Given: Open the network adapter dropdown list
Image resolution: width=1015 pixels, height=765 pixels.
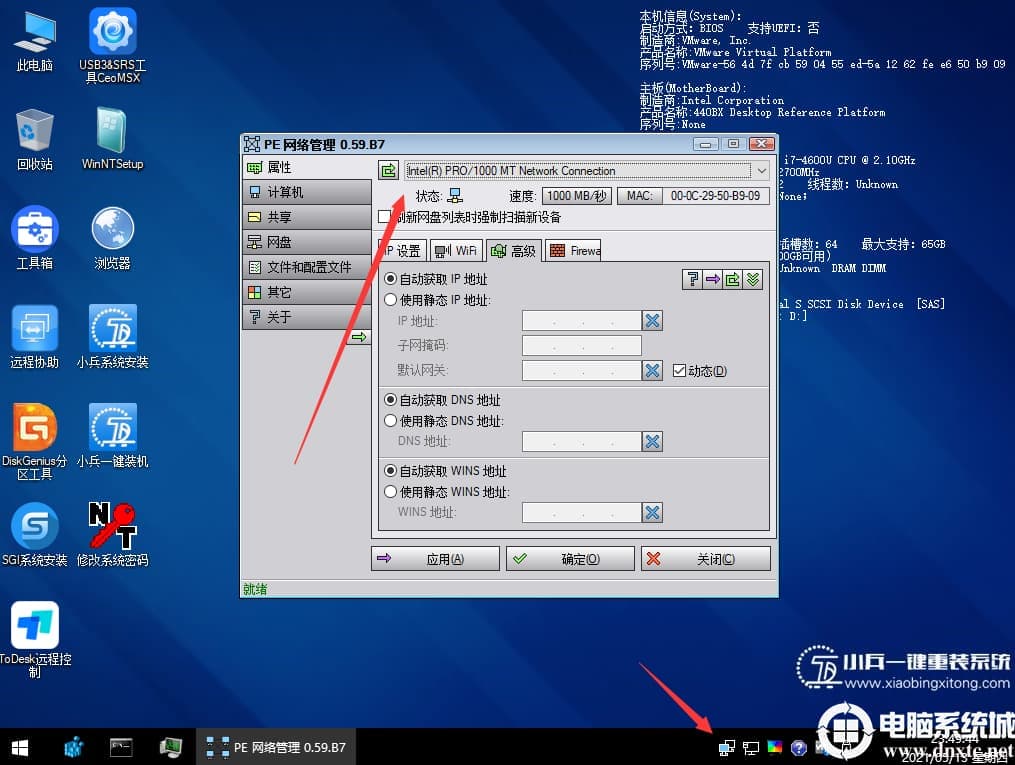Looking at the screenshot, I should click(x=761, y=170).
